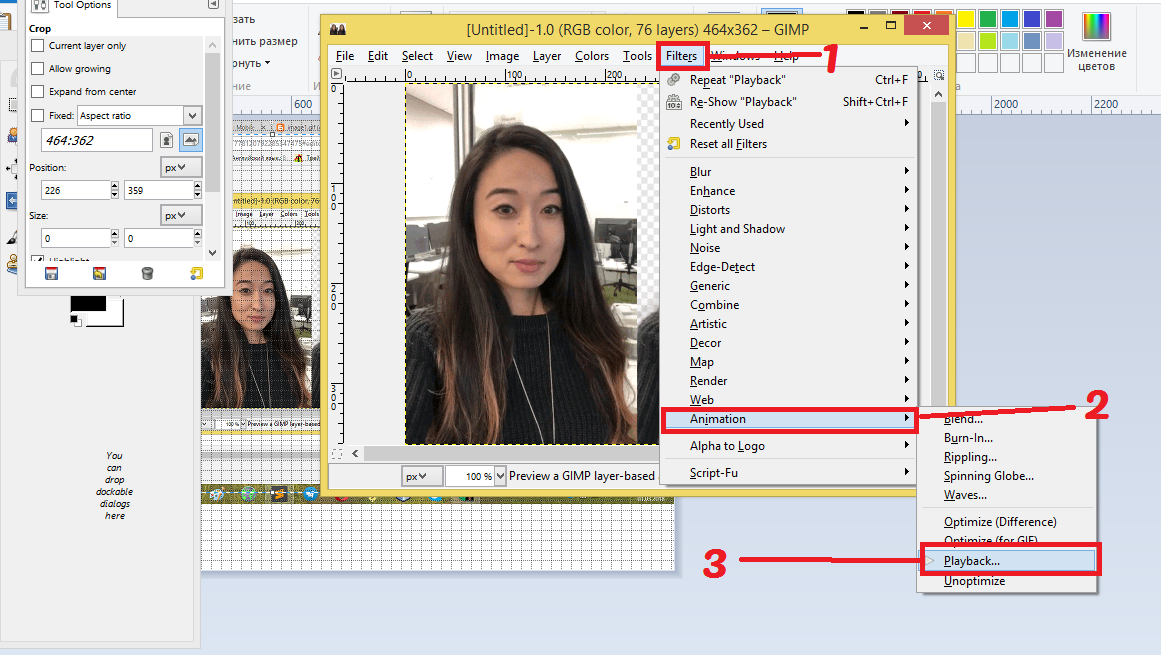Click the Reset all Filters icon
This screenshot has height=655, width=1161.
[674, 144]
